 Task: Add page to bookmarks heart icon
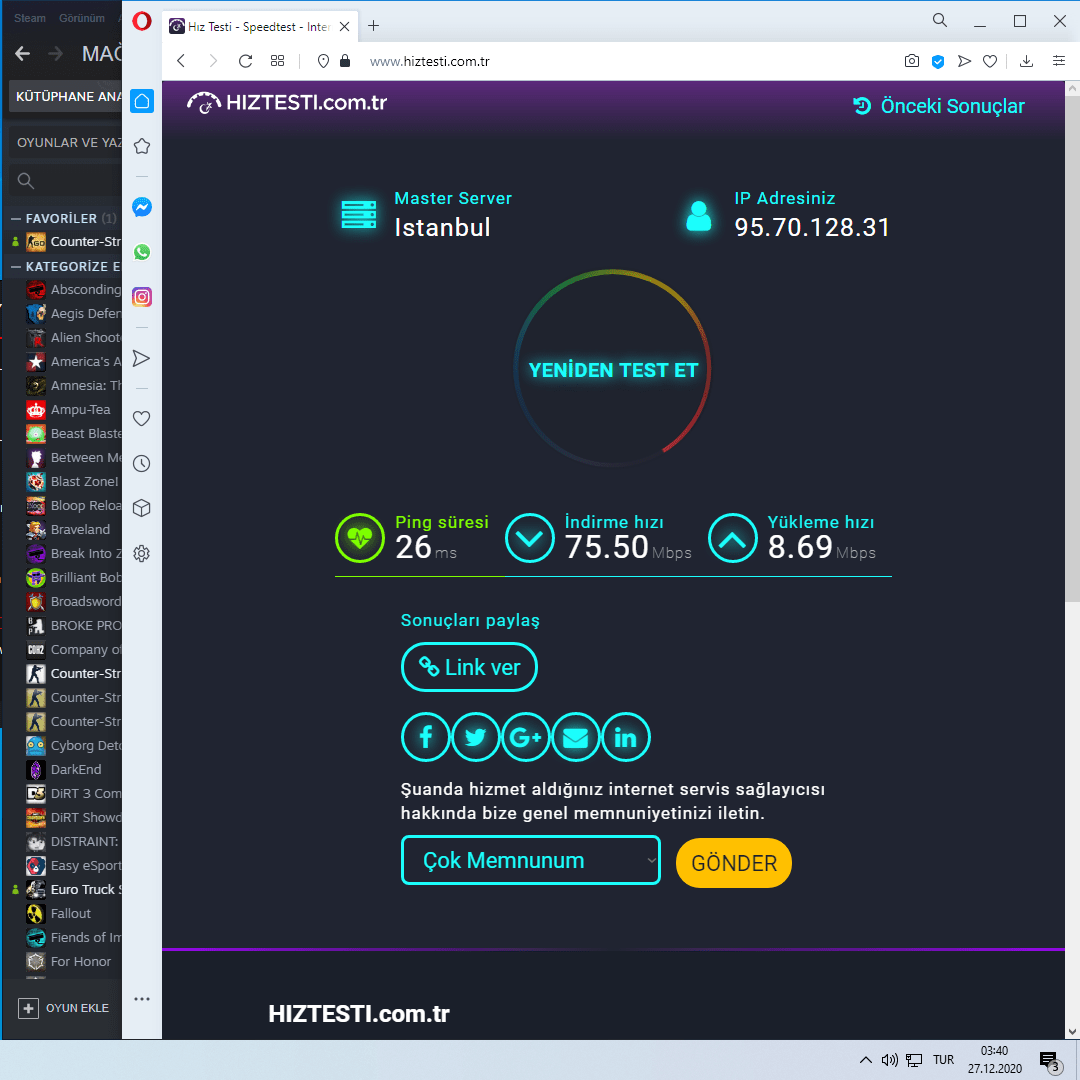pos(990,62)
